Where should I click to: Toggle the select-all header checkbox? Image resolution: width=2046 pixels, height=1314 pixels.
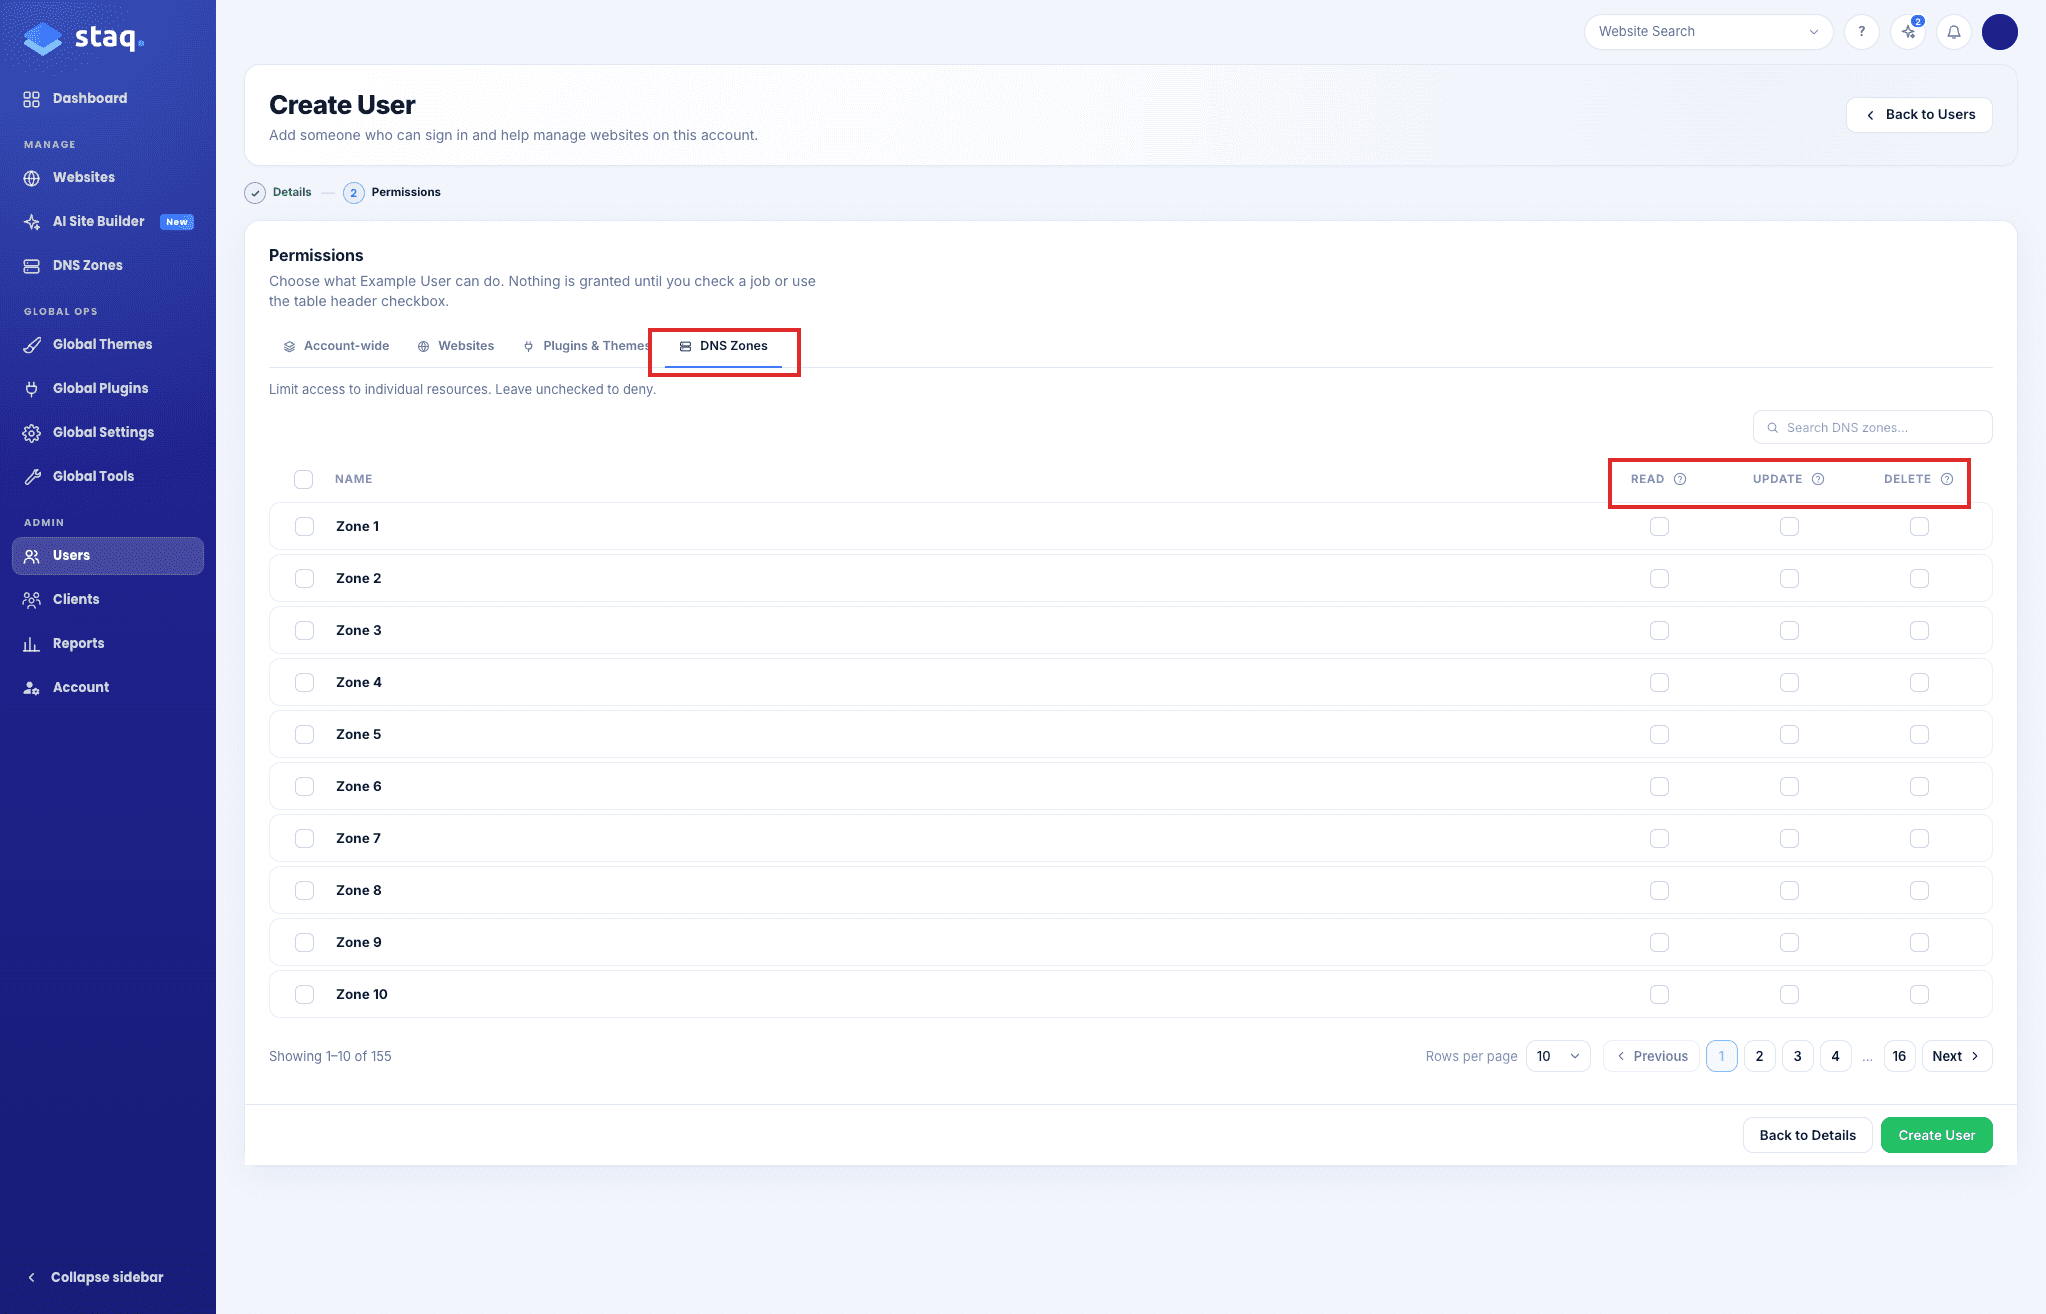coord(304,479)
